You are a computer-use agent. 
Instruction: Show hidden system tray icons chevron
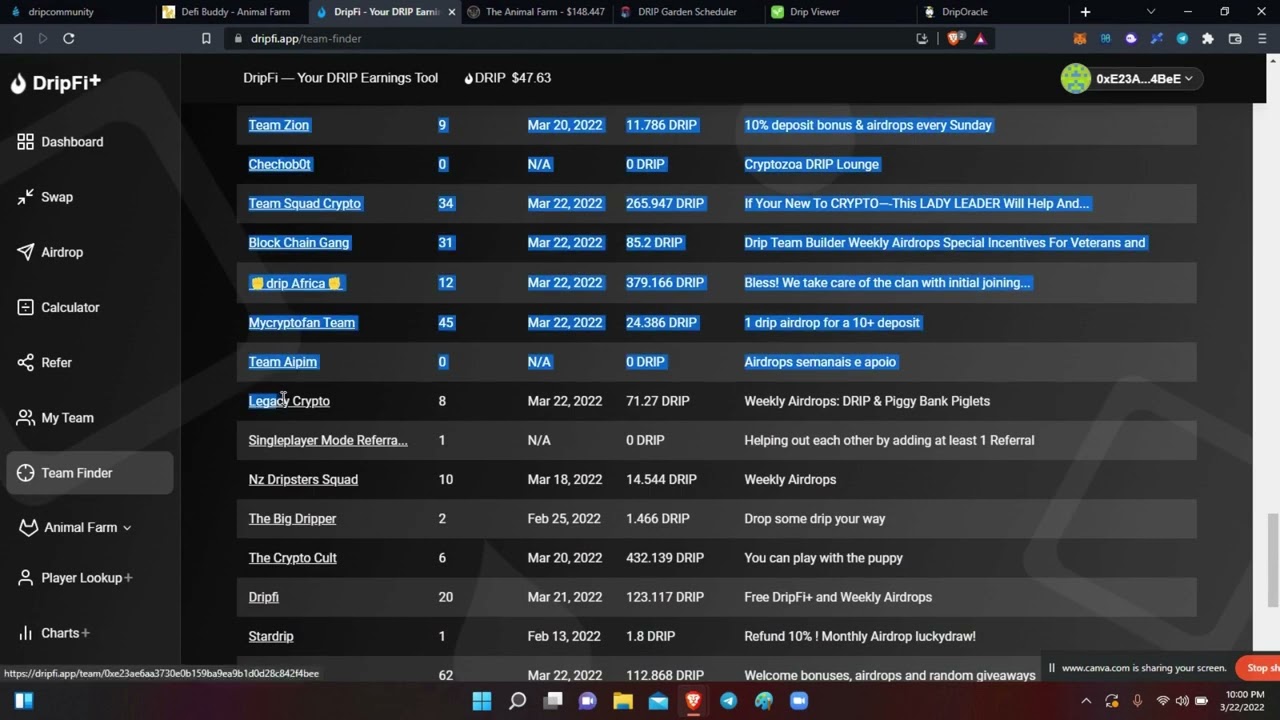(x=1086, y=701)
